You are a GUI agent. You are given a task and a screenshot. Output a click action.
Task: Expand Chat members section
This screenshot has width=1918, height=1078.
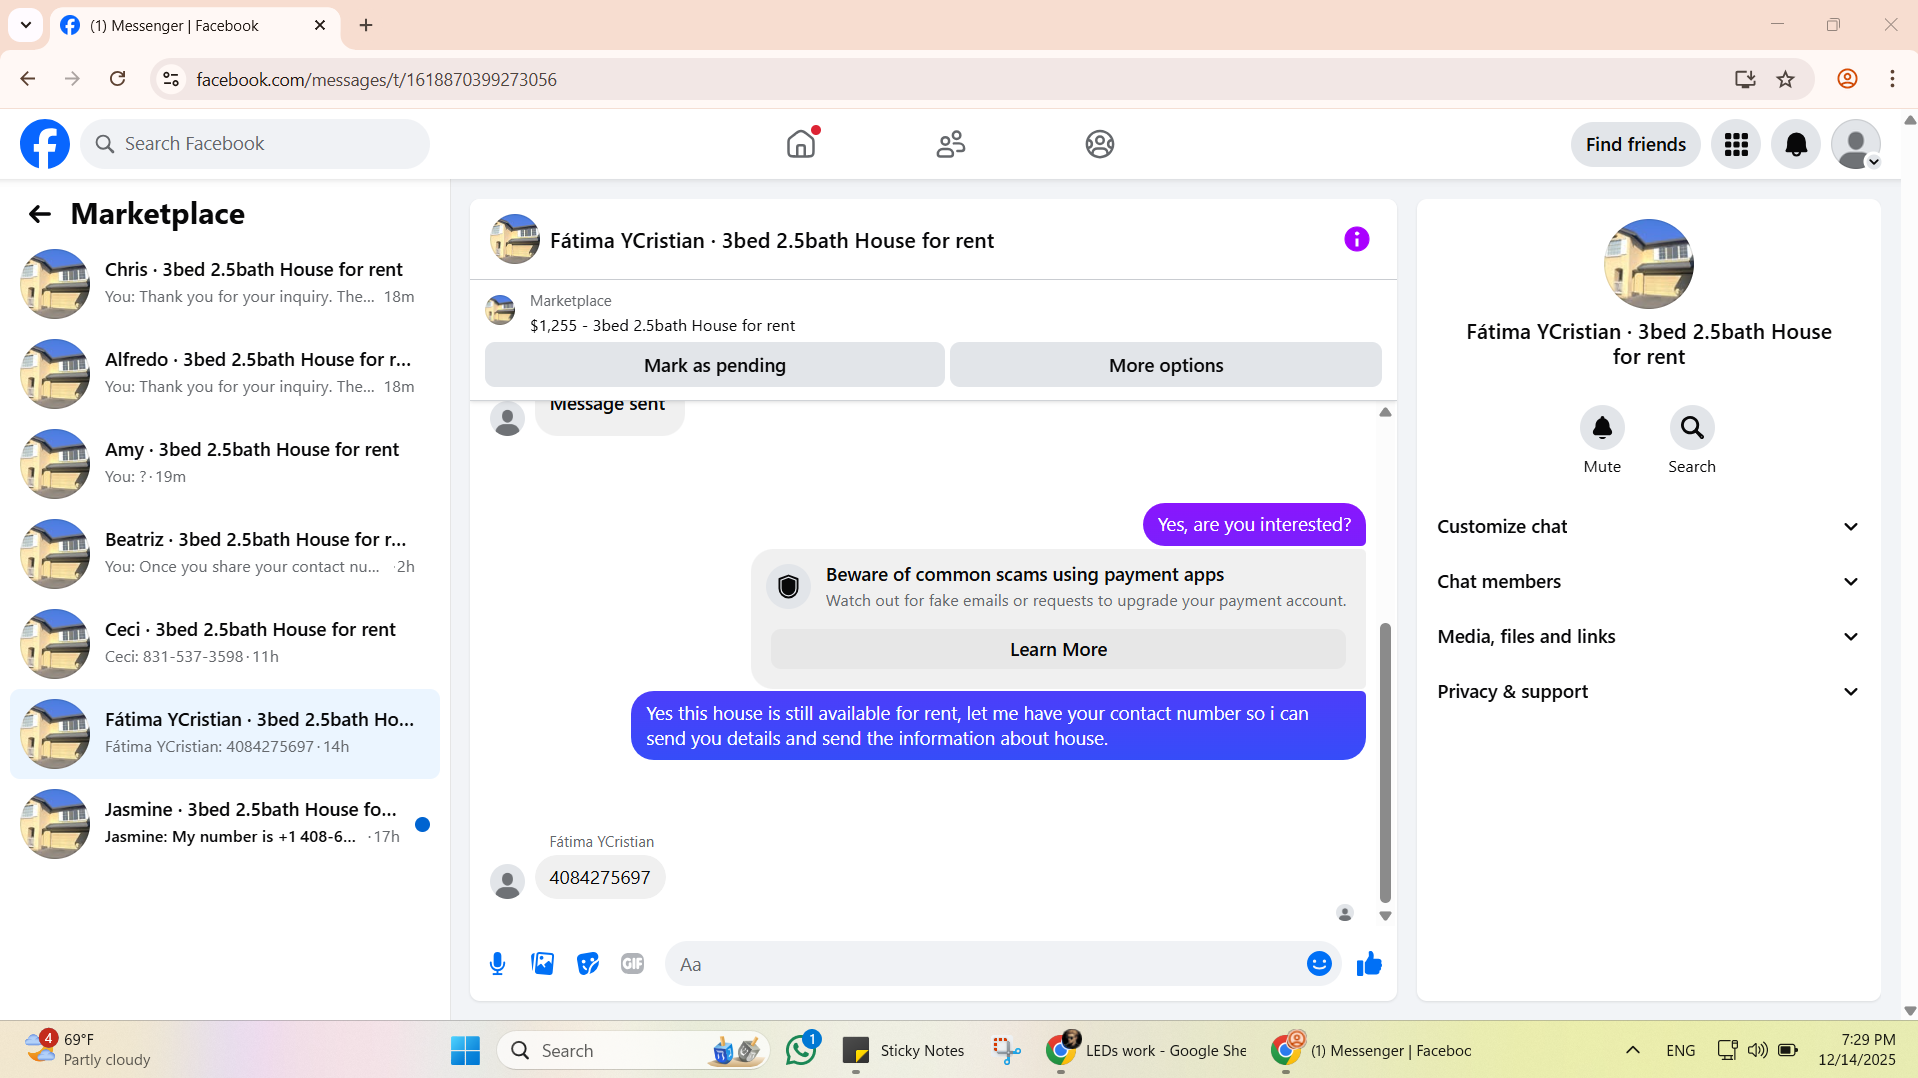(x=1648, y=582)
